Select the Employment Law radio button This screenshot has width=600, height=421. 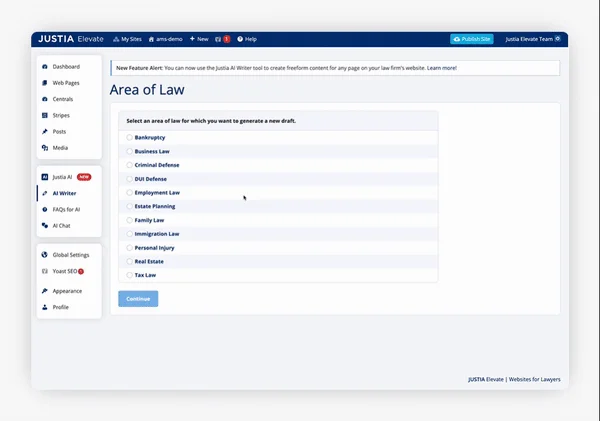click(129, 193)
